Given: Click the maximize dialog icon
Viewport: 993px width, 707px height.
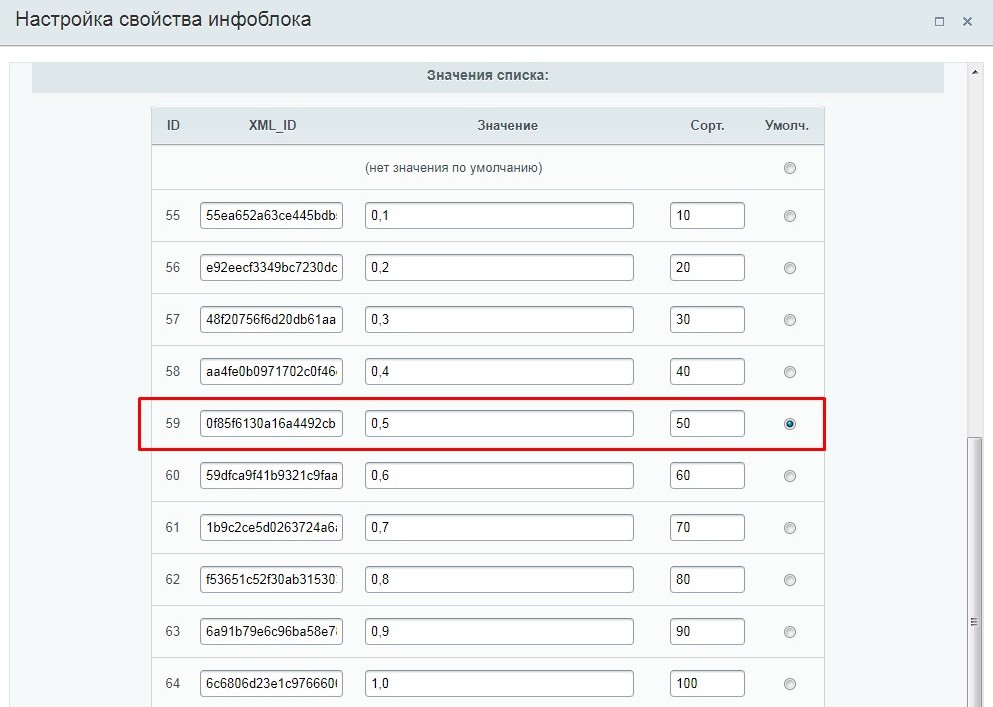Looking at the screenshot, I should pos(939,21).
